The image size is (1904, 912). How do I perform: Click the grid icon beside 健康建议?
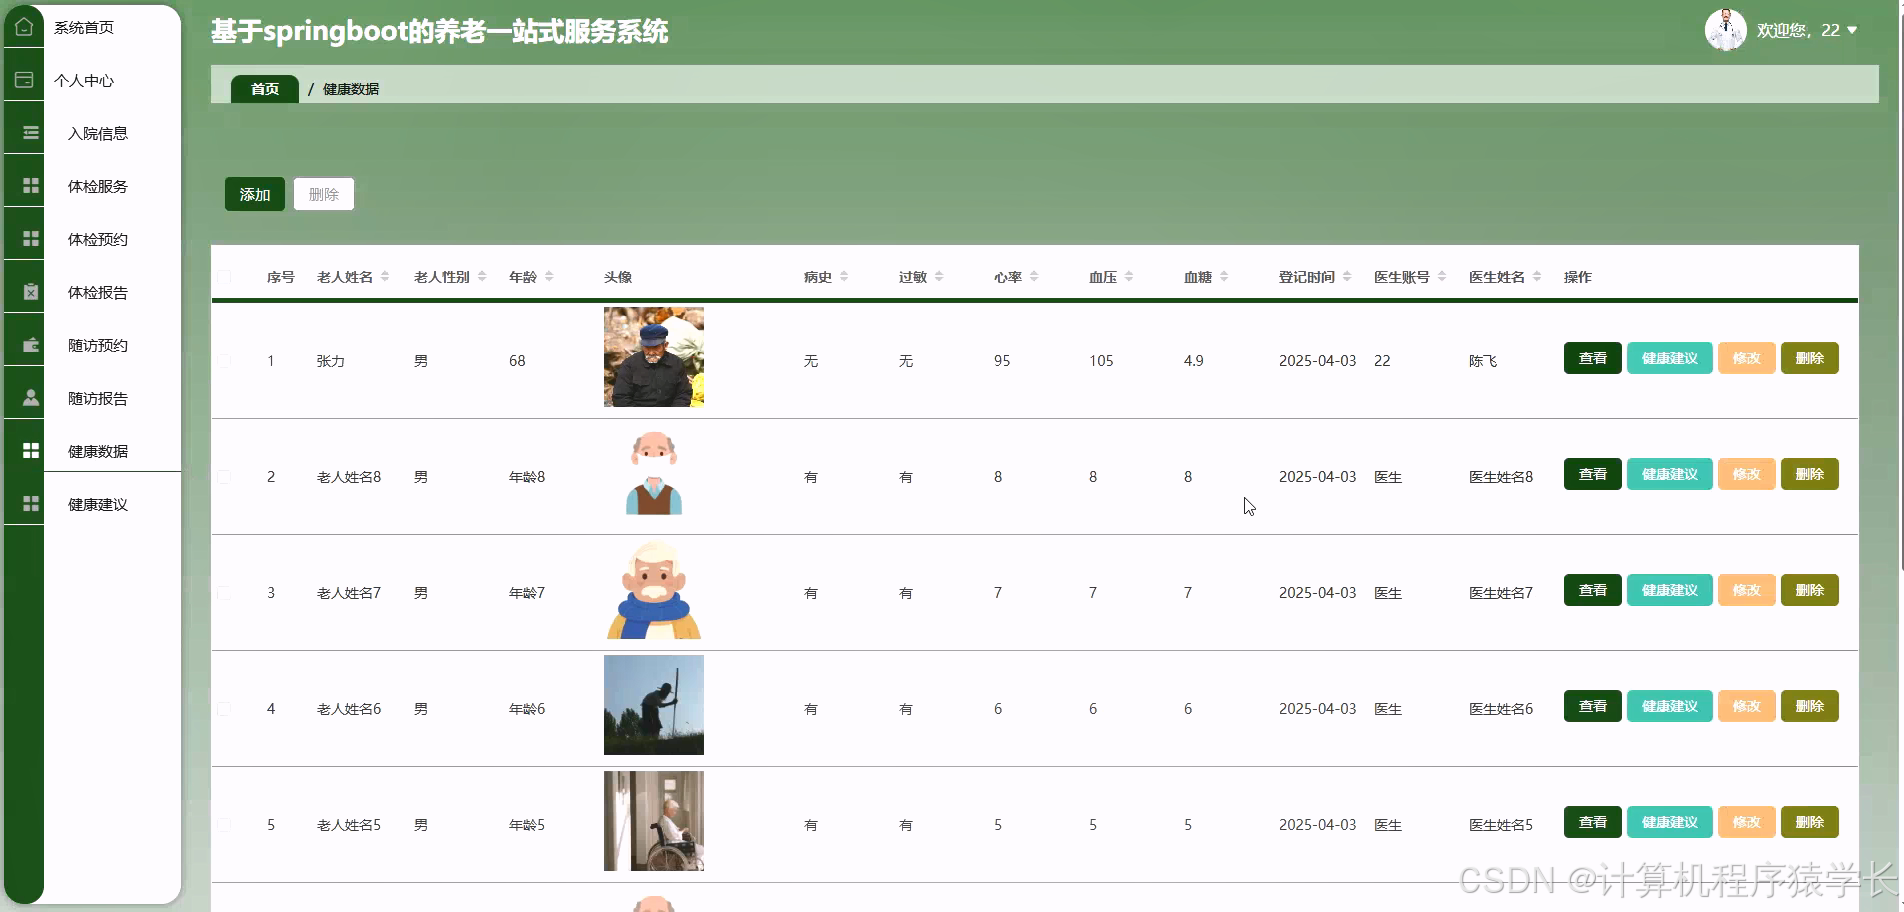pos(31,504)
